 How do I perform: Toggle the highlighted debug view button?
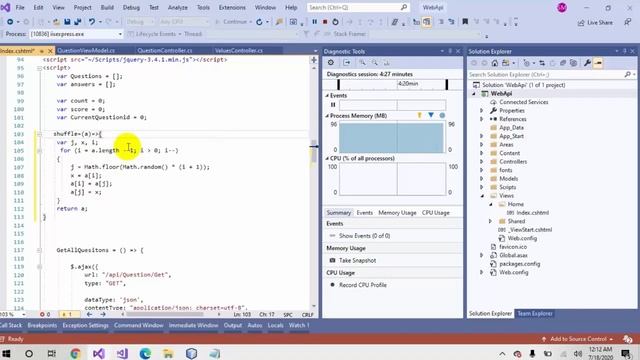(427, 22)
